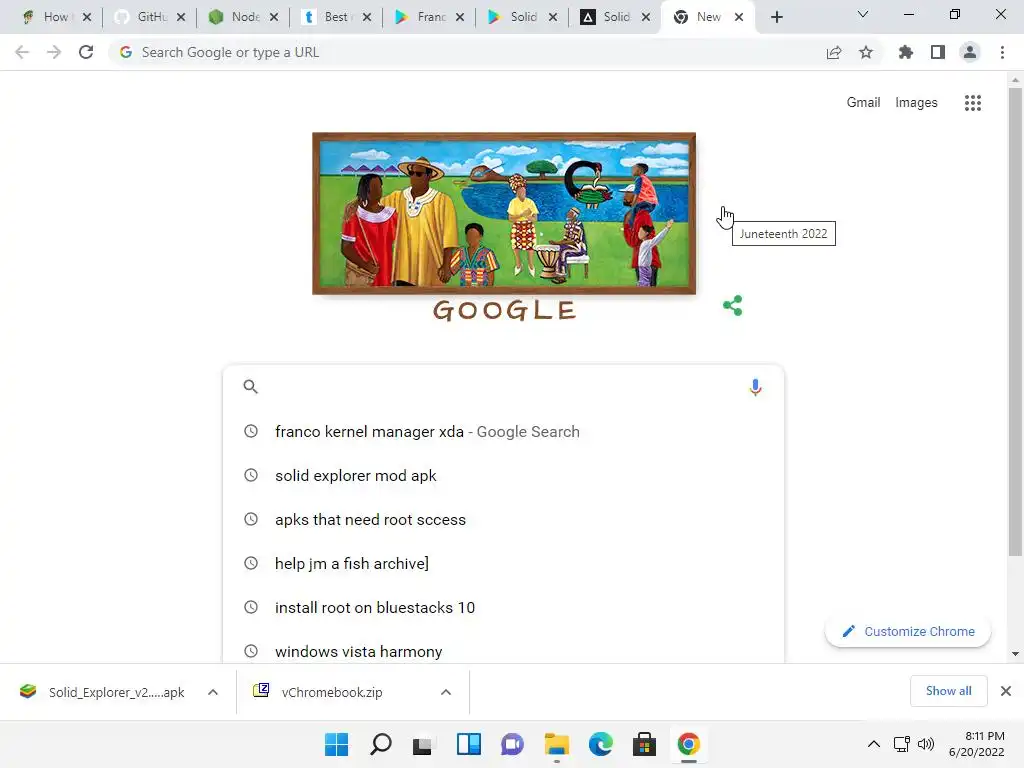Select 'install root on bluestacks 10' suggestion
This screenshot has width=1024, height=768.
click(x=503, y=607)
